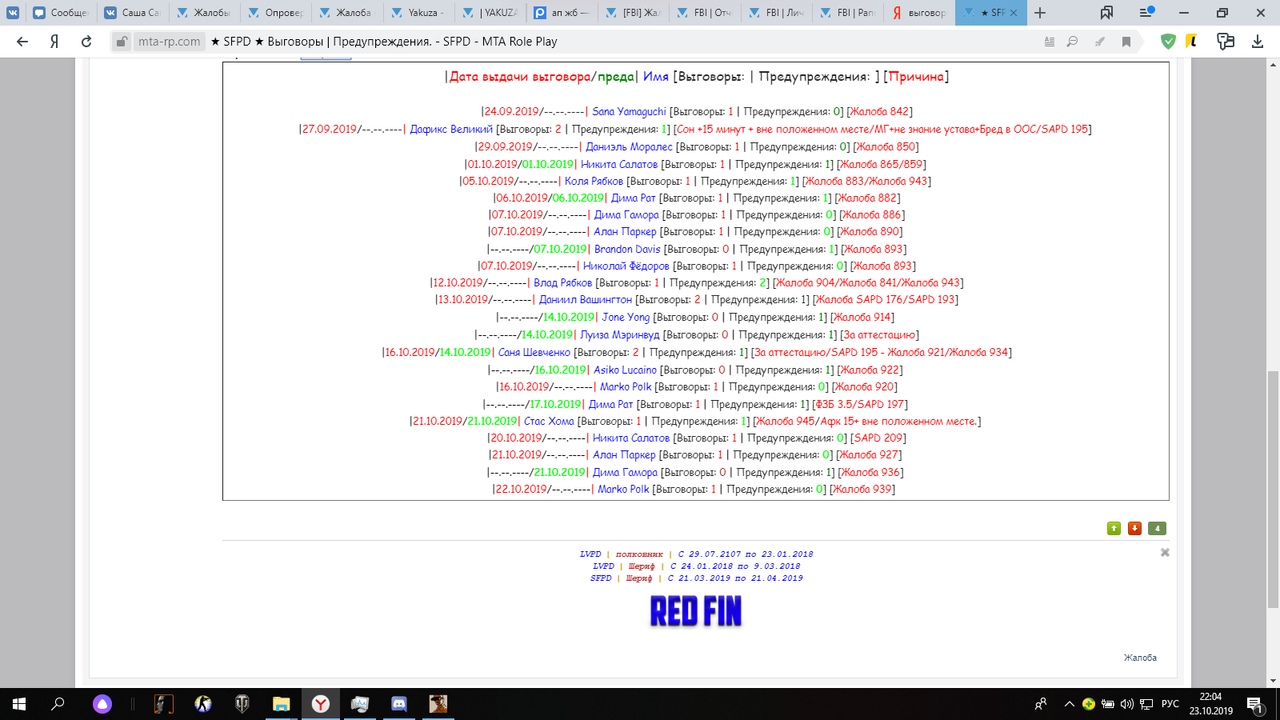Click the red down arrow under the post
This screenshot has height=720, width=1280.
[1135, 528]
